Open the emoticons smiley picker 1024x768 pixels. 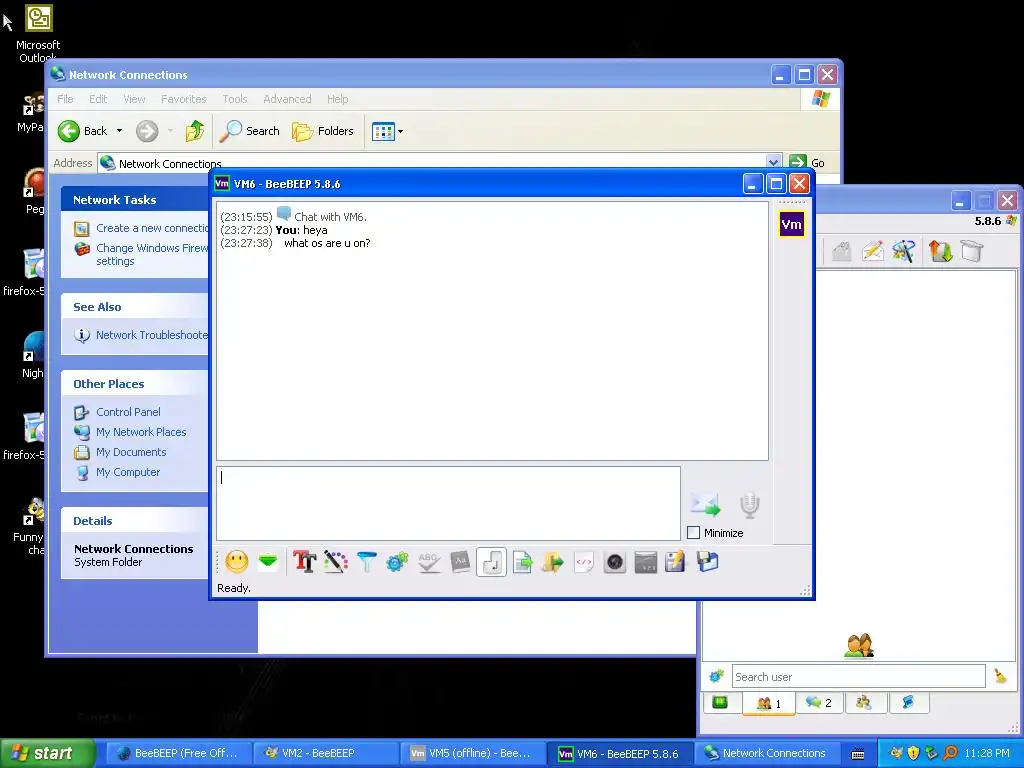pos(236,562)
